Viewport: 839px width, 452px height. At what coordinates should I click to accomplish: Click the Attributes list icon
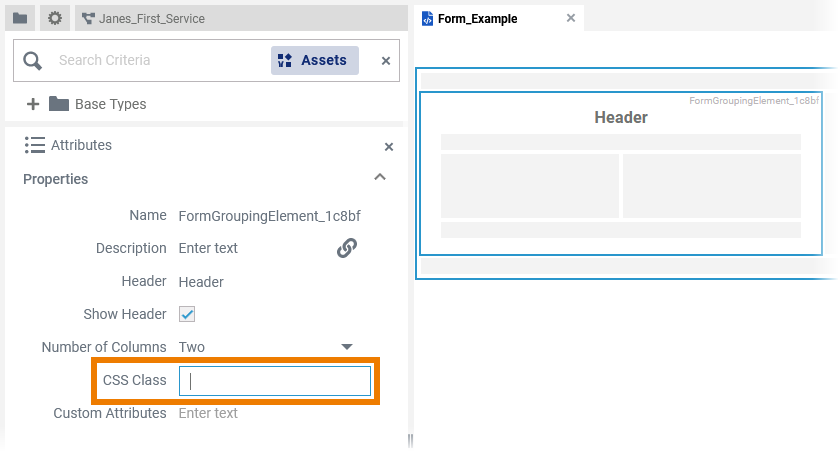(x=34, y=145)
